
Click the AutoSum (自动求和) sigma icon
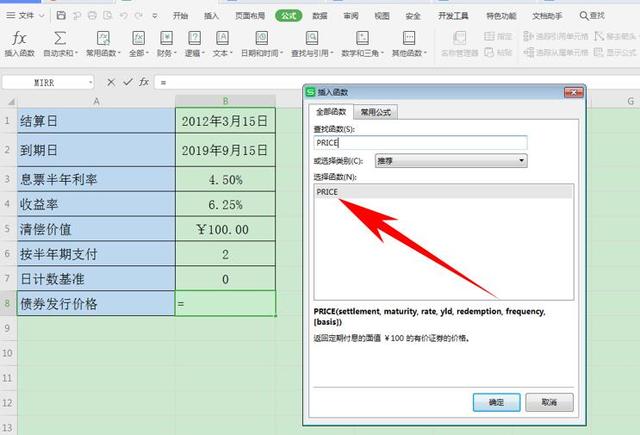click(x=60, y=39)
